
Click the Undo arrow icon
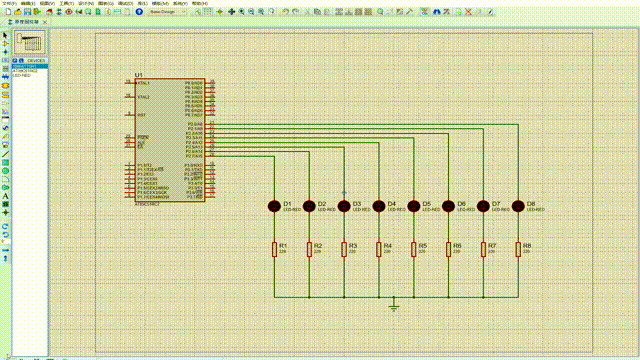click(286, 12)
